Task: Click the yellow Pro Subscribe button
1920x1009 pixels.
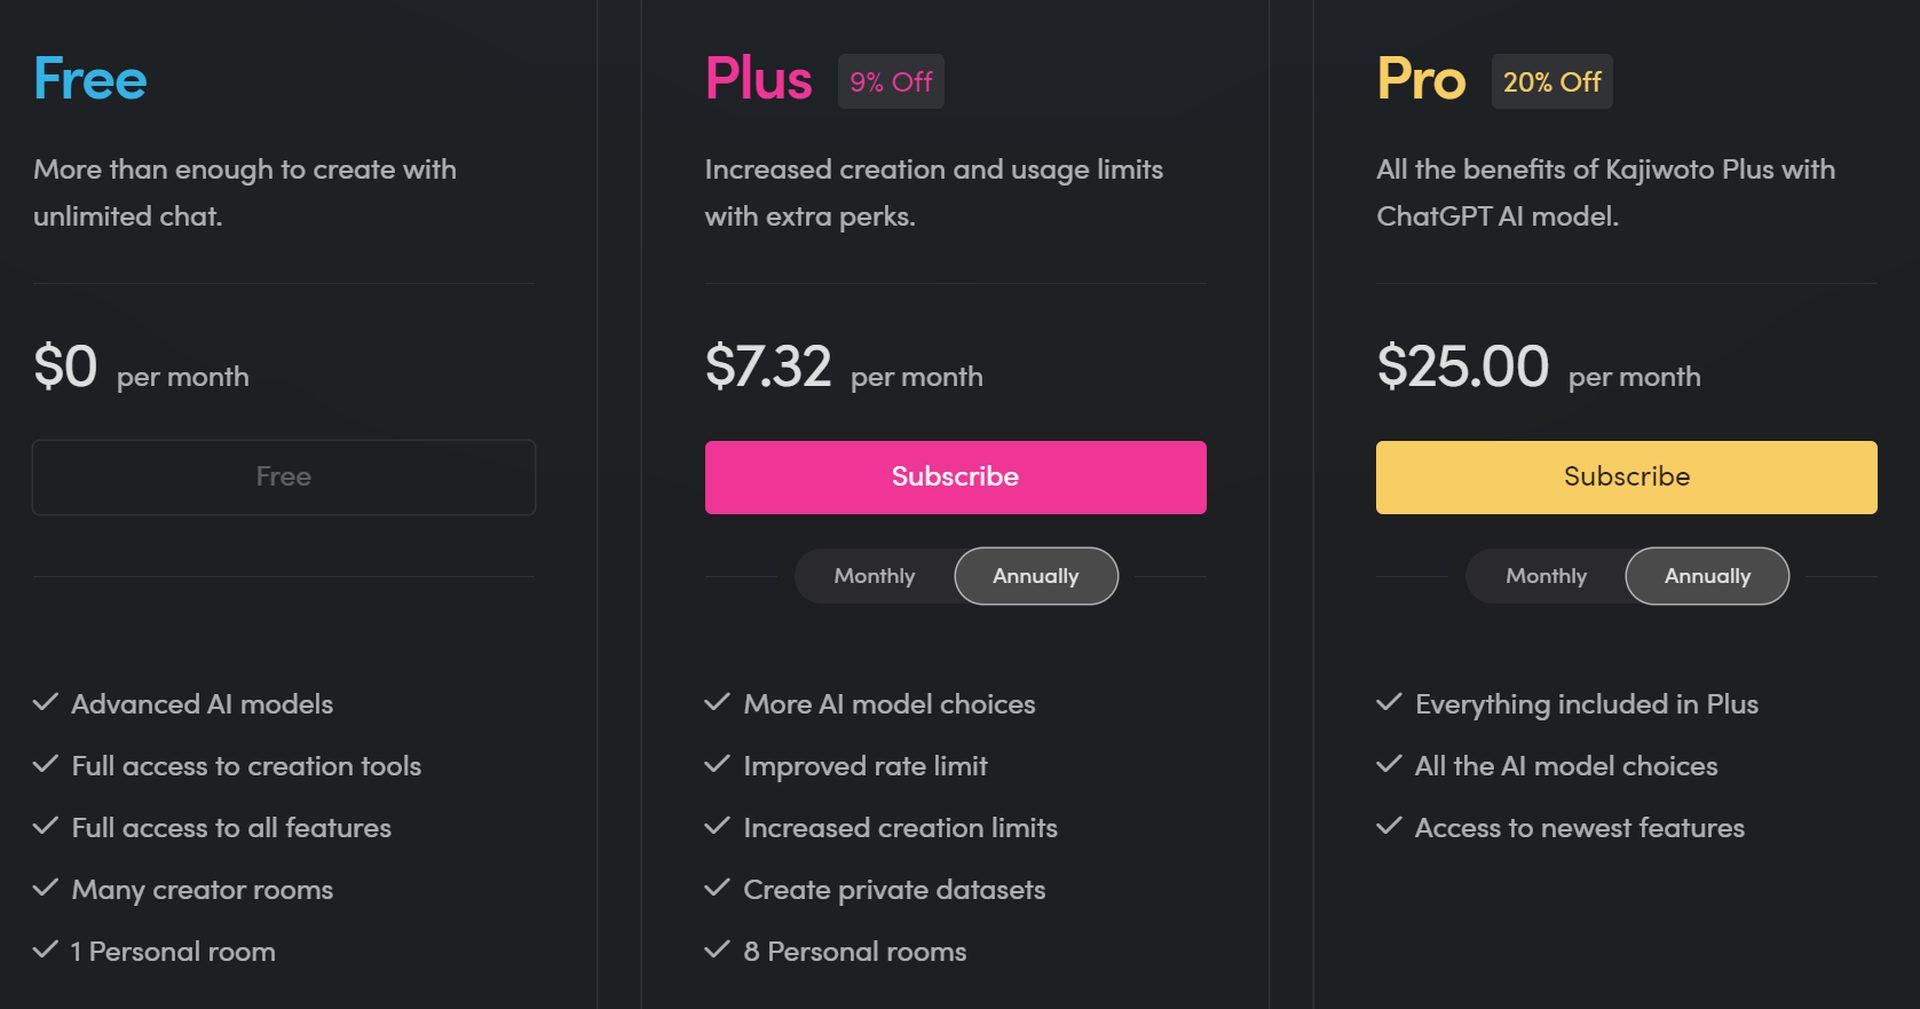Action: click(1626, 477)
